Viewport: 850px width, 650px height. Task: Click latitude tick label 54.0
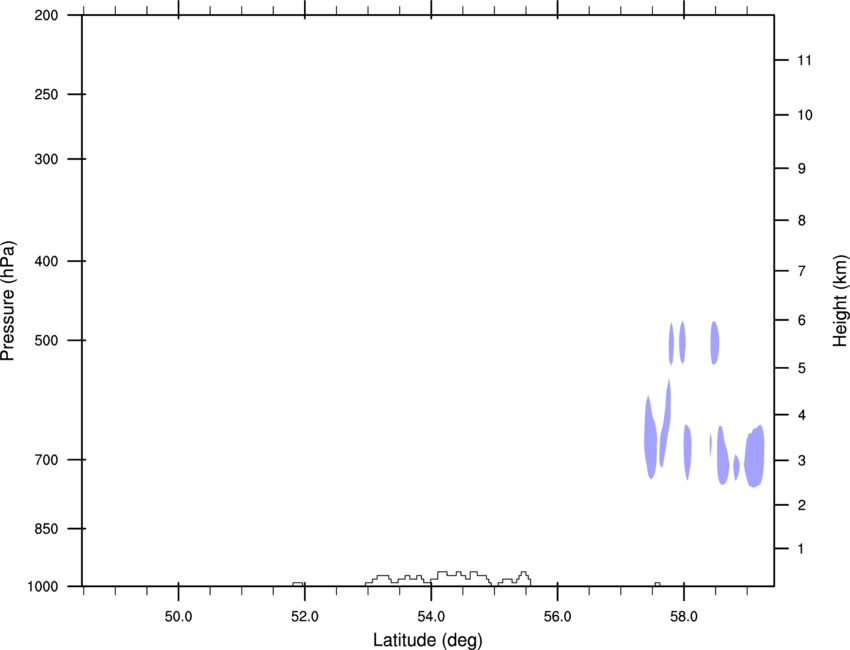coord(431,617)
